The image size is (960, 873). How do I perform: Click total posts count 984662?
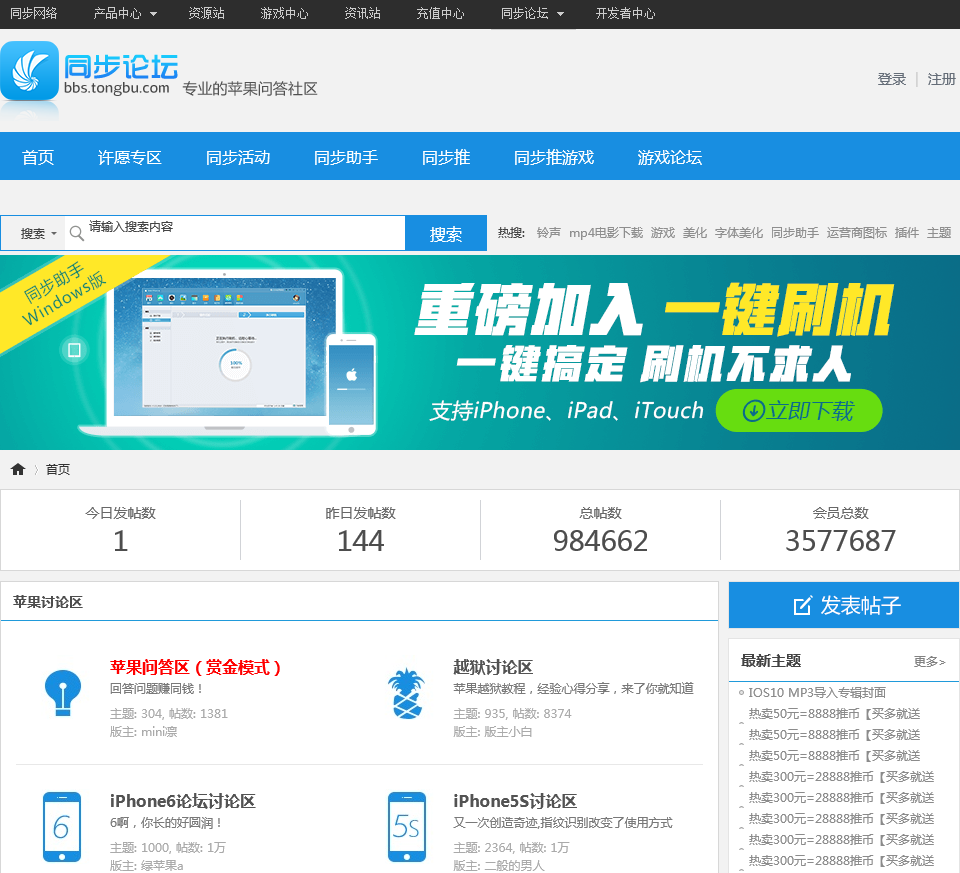click(x=600, y=541)
